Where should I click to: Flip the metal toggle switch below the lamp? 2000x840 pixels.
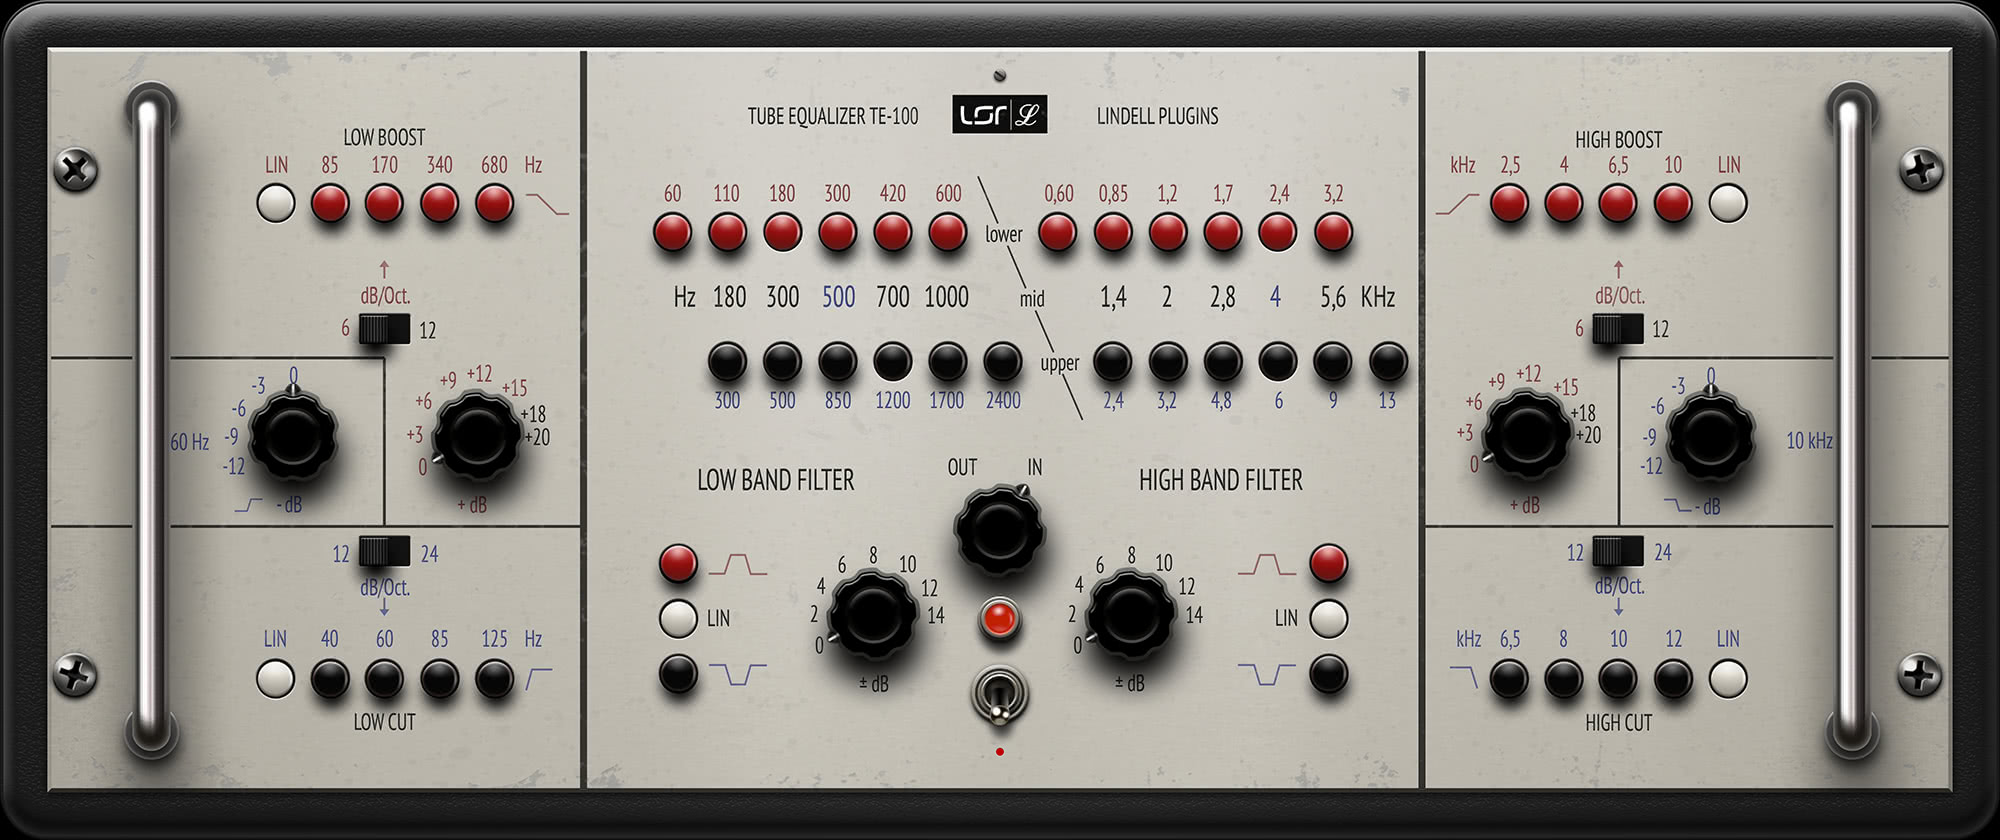999,697
